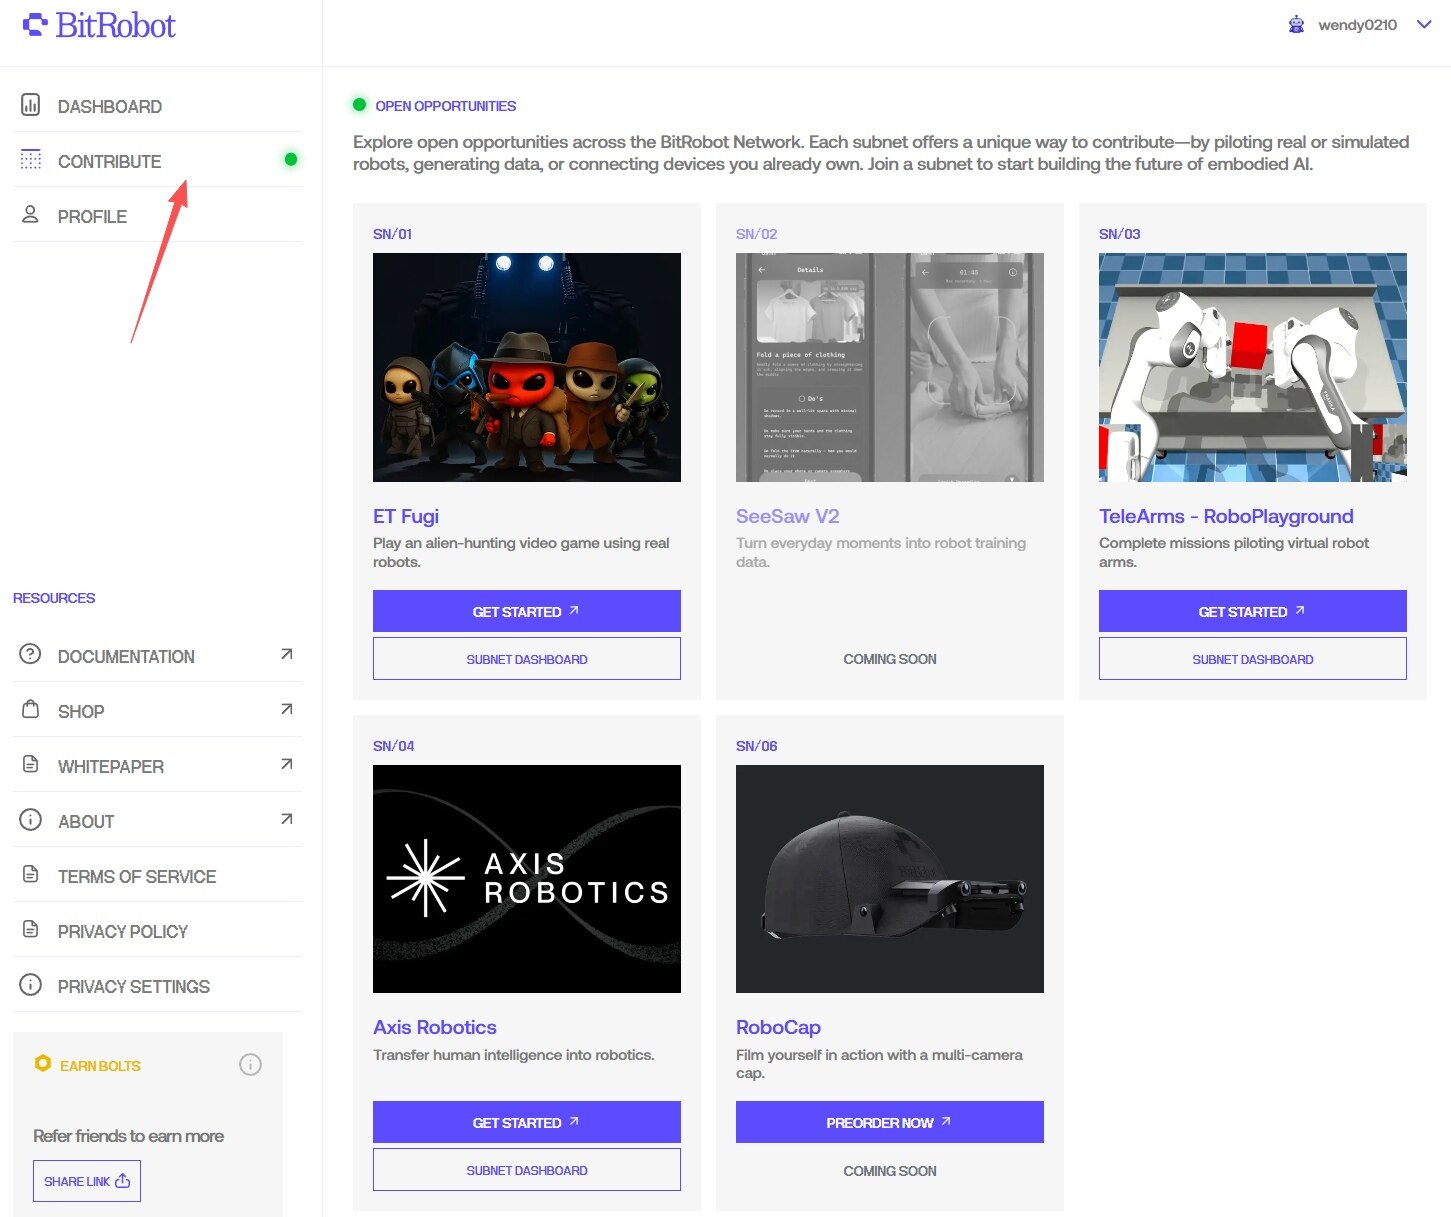Click the Profile person icon

[x=31, y=214]
